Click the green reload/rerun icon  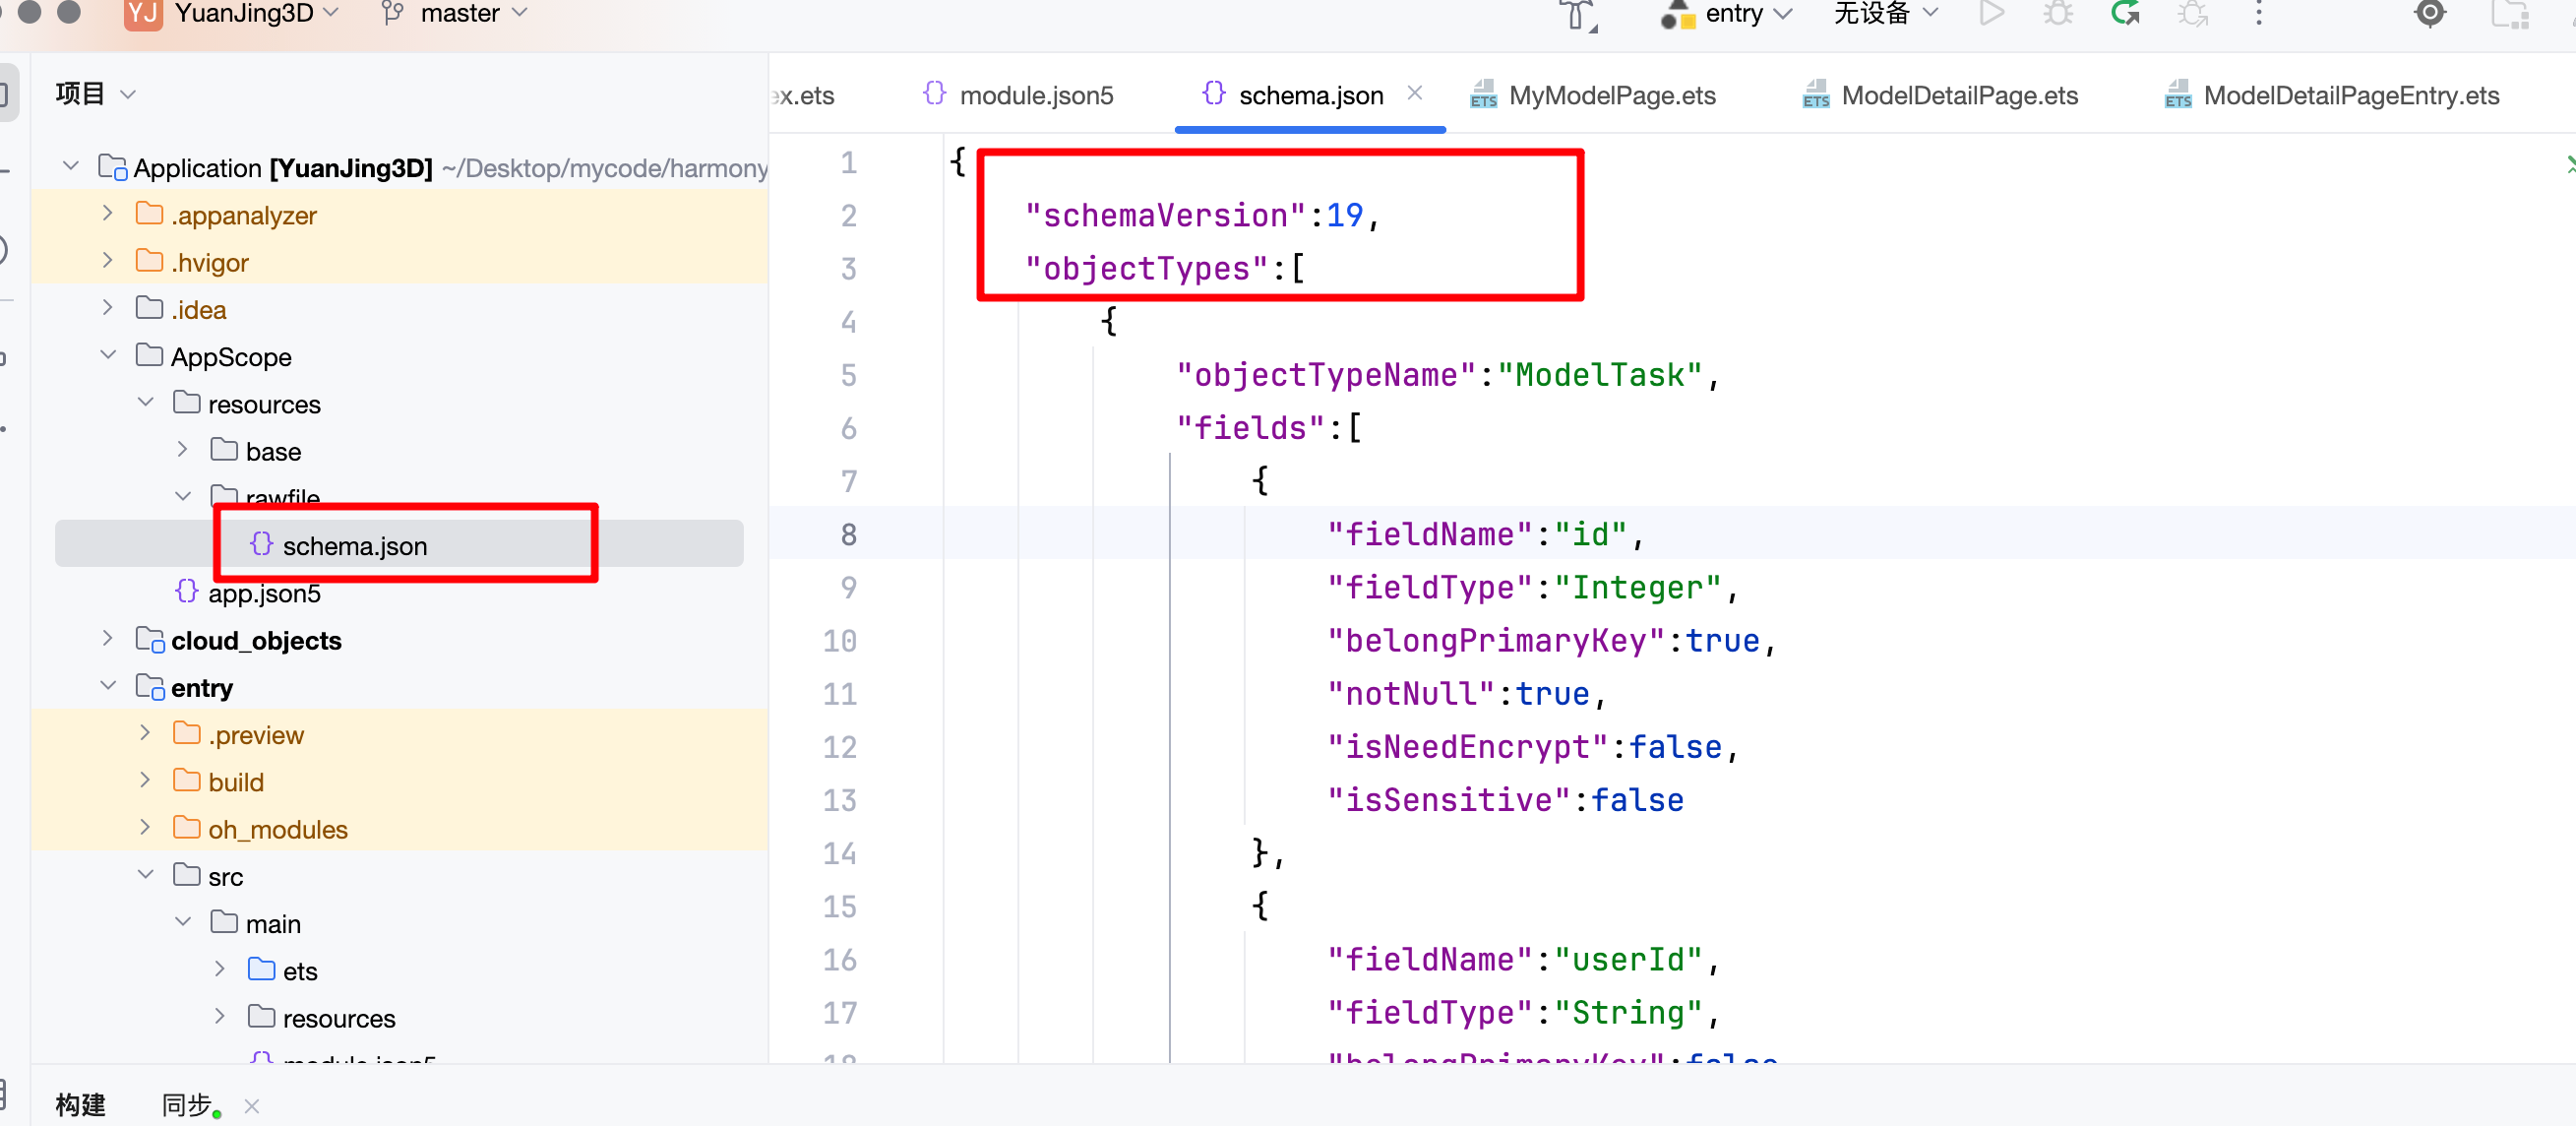point(2125,14)
